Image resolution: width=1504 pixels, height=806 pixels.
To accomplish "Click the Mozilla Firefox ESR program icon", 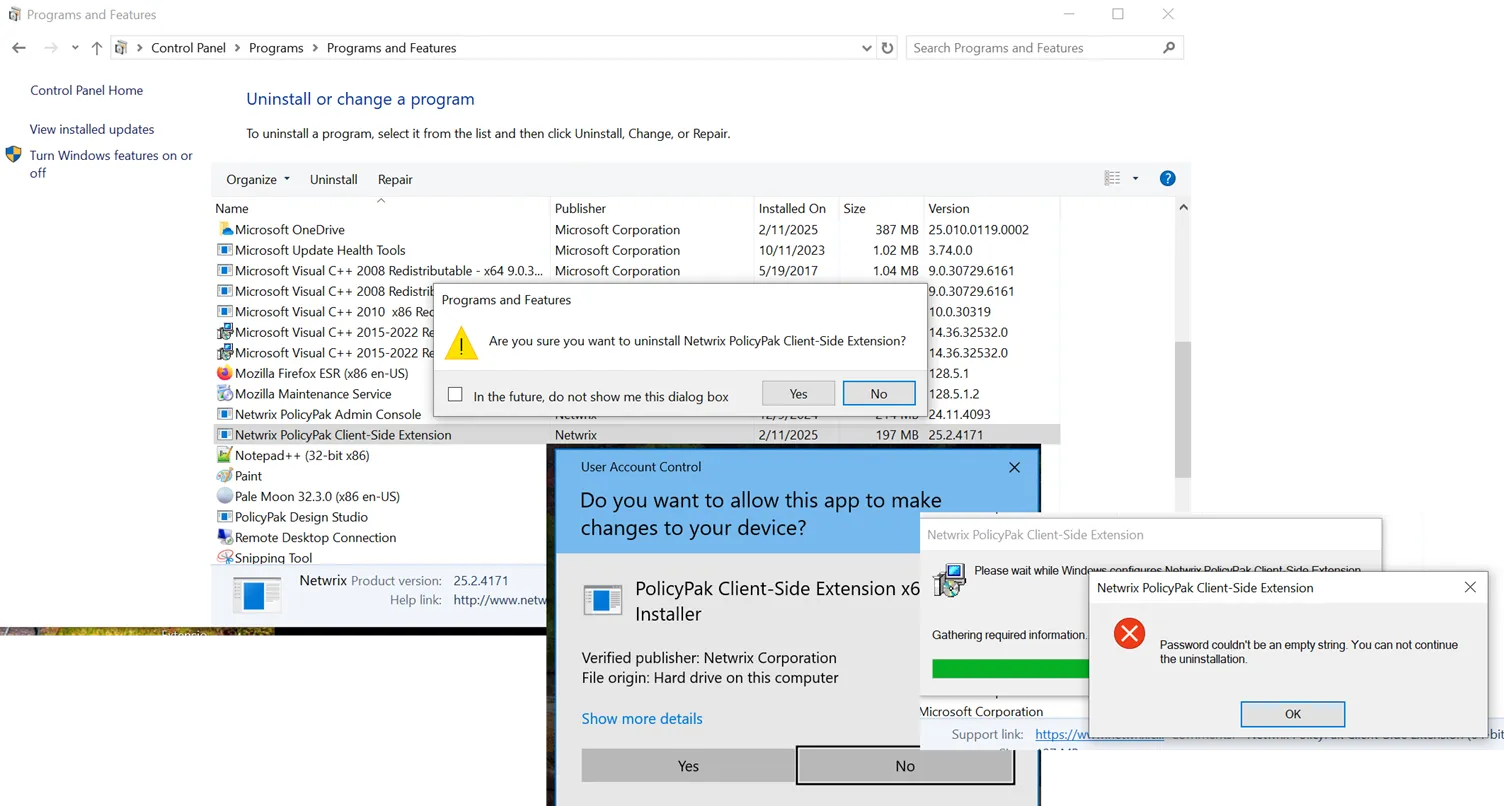I will point(225,373).
